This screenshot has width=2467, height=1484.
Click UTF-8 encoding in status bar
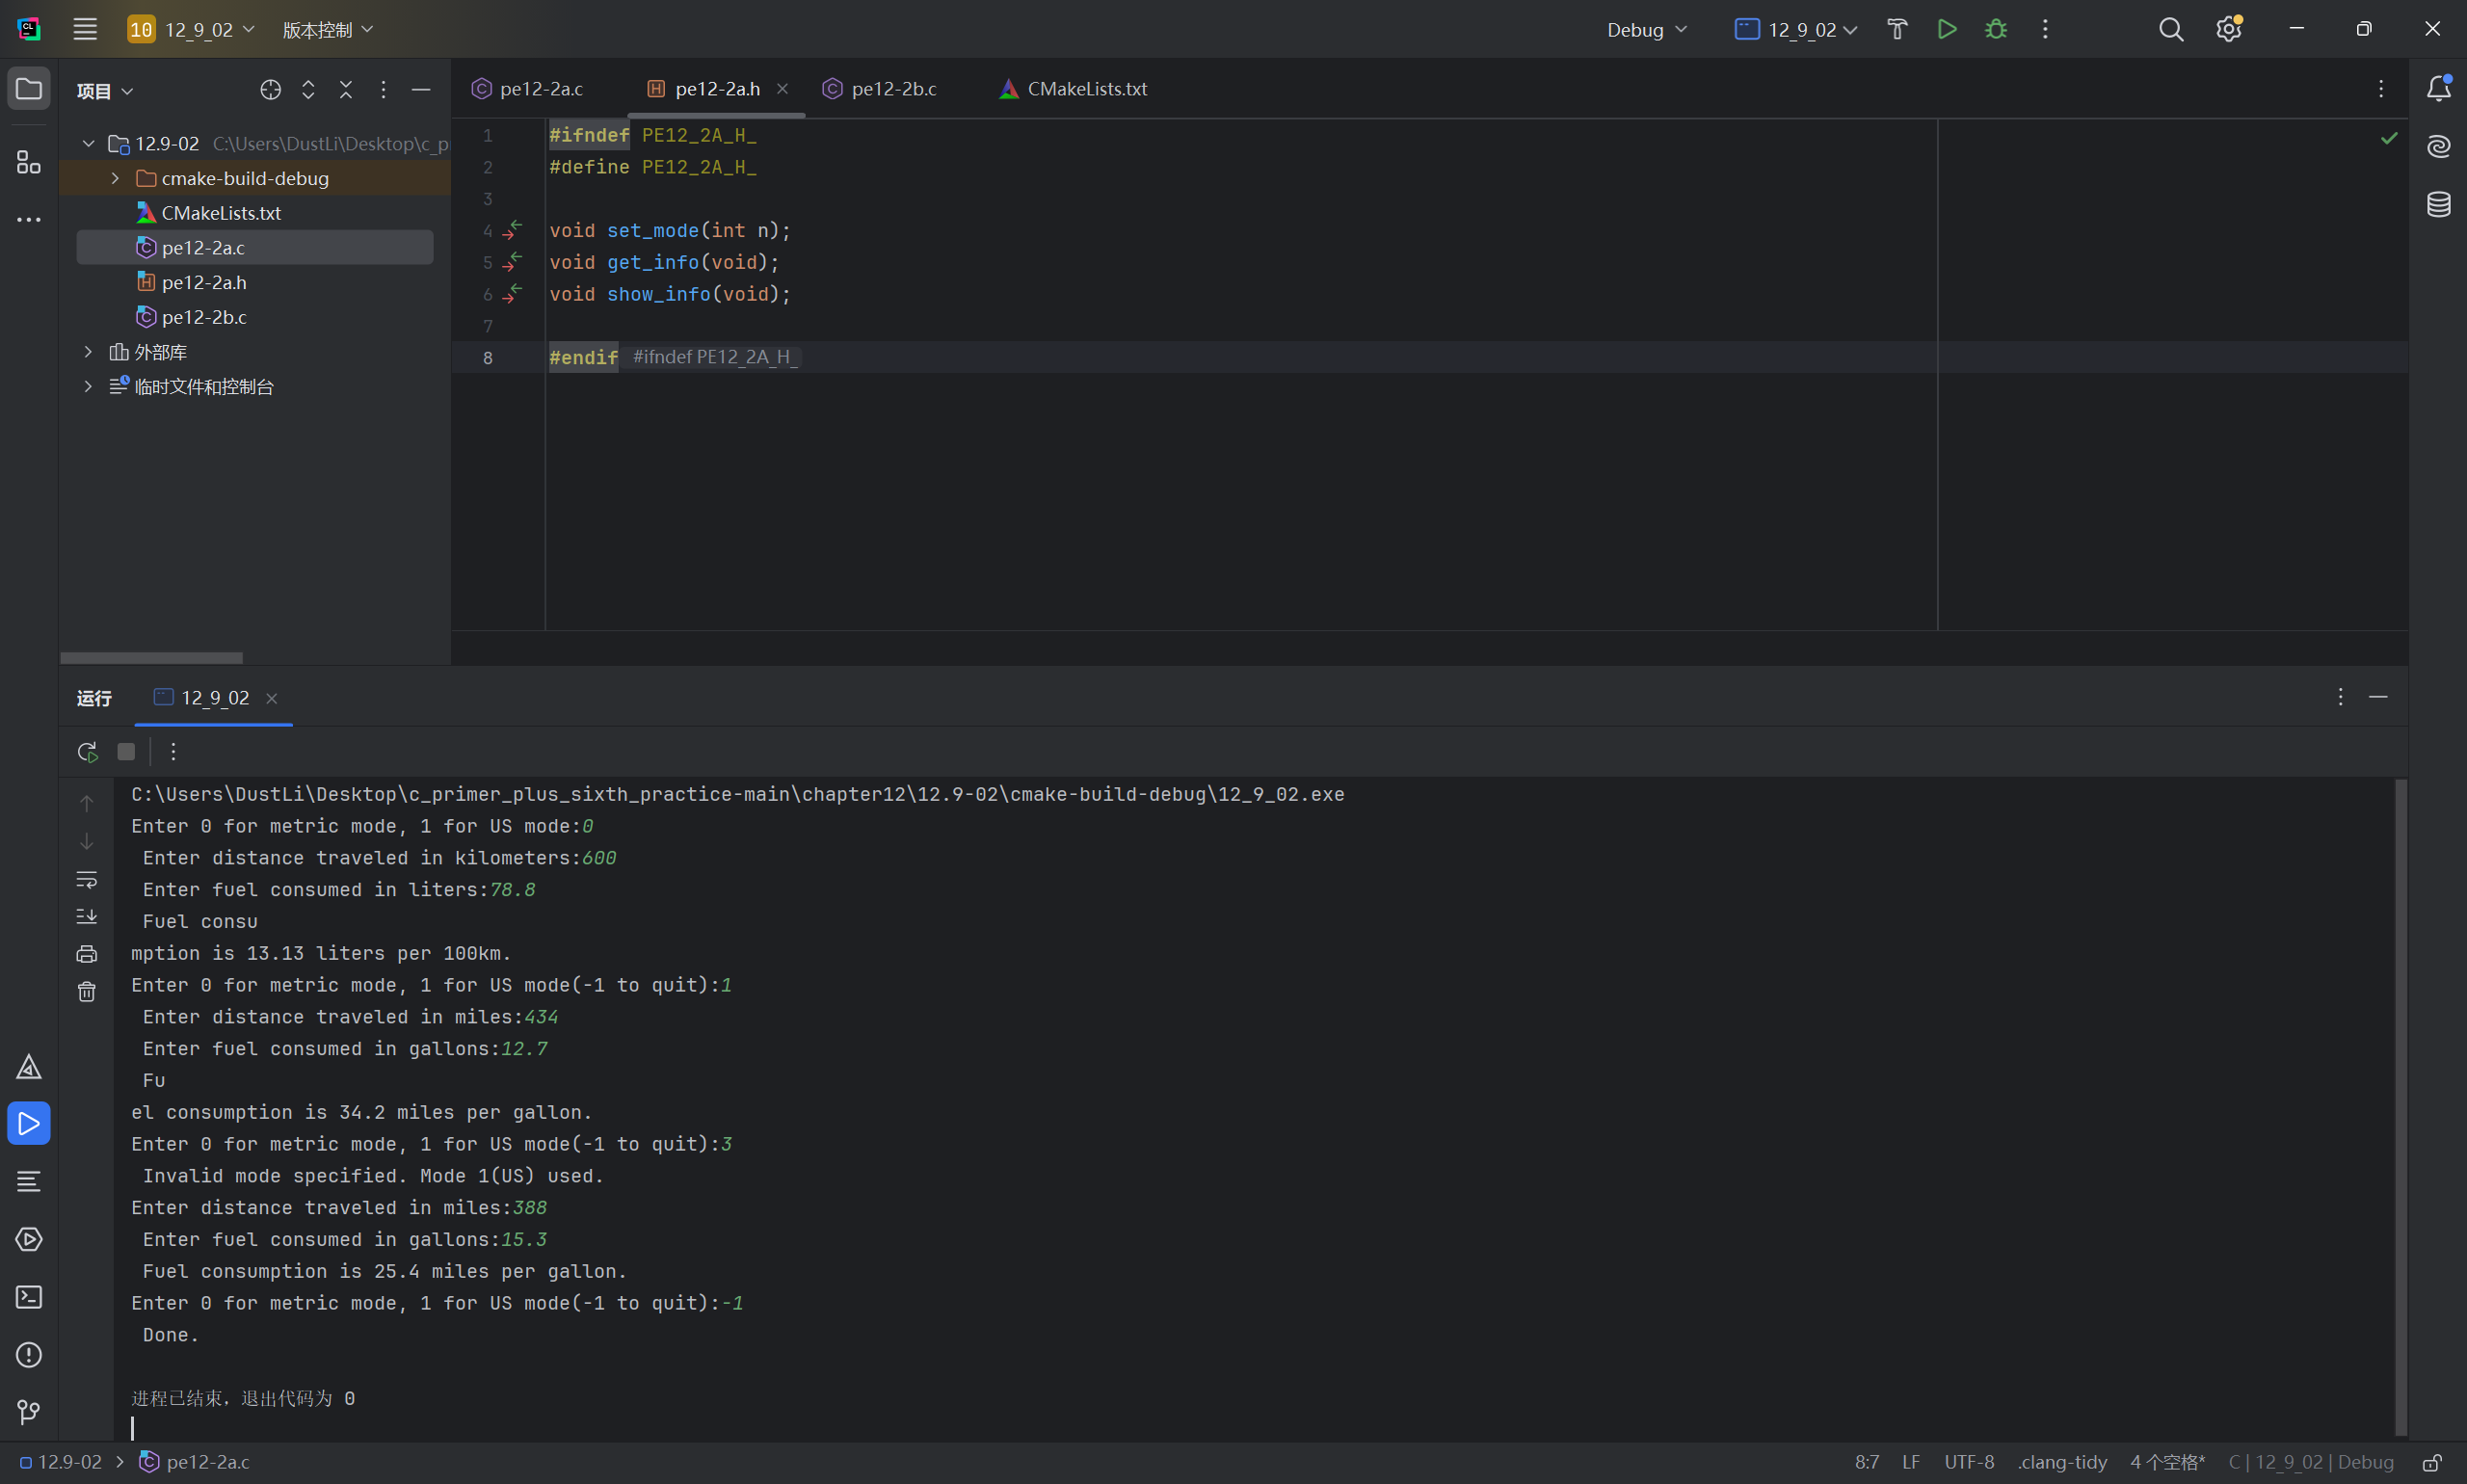point(1968,1462)
